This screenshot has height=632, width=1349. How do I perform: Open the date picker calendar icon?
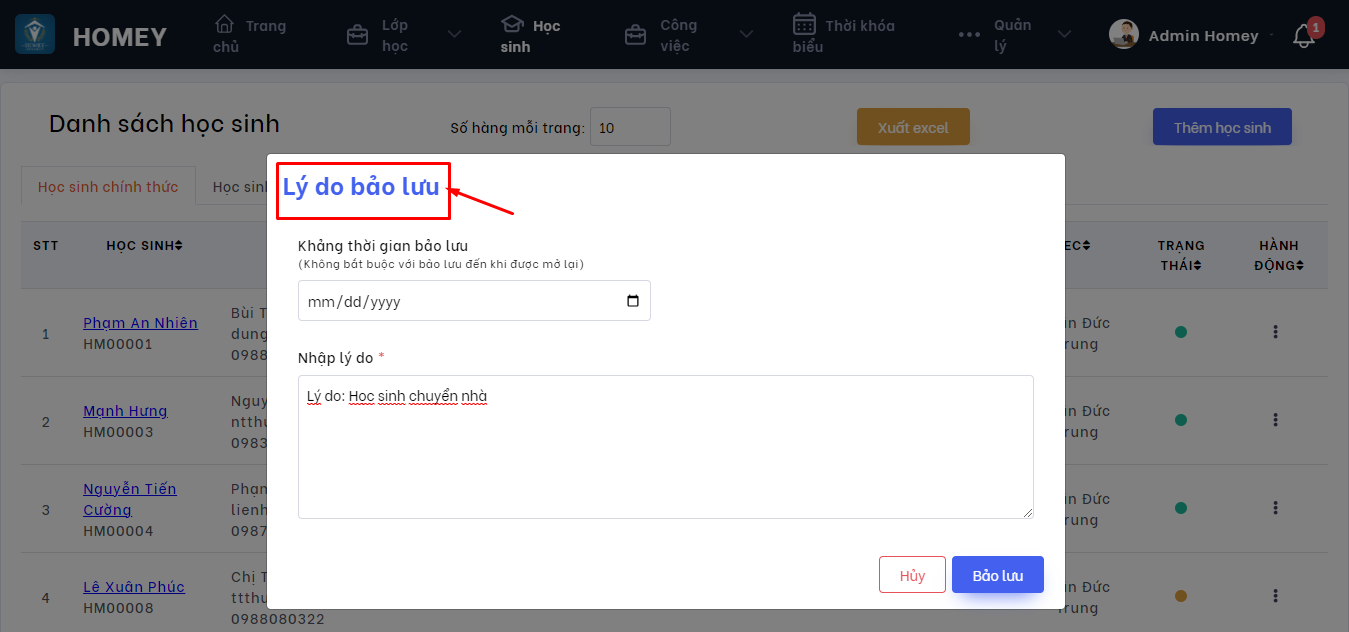point(632,300)
